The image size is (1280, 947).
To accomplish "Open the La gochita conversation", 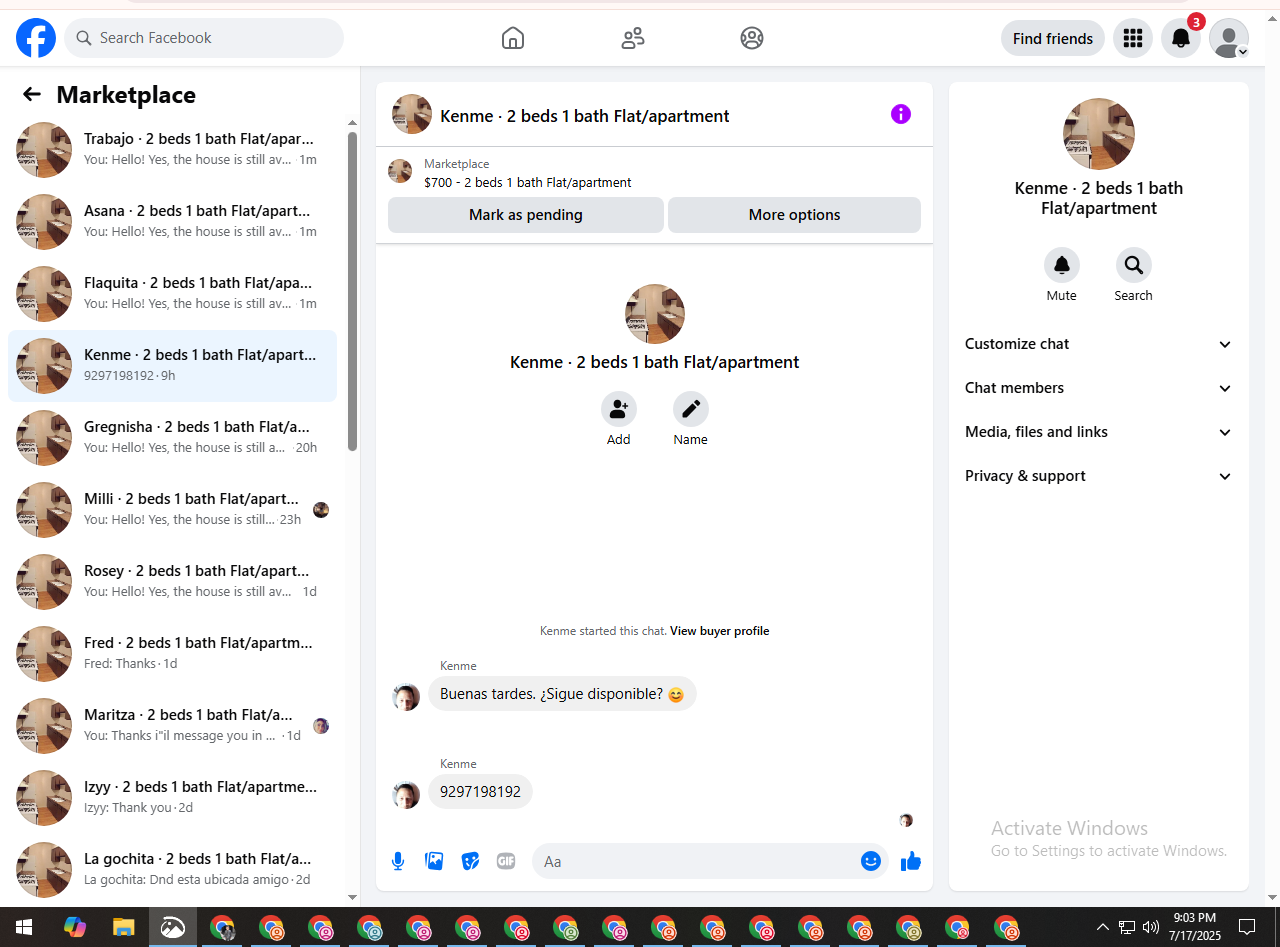I will pos(172,870).
